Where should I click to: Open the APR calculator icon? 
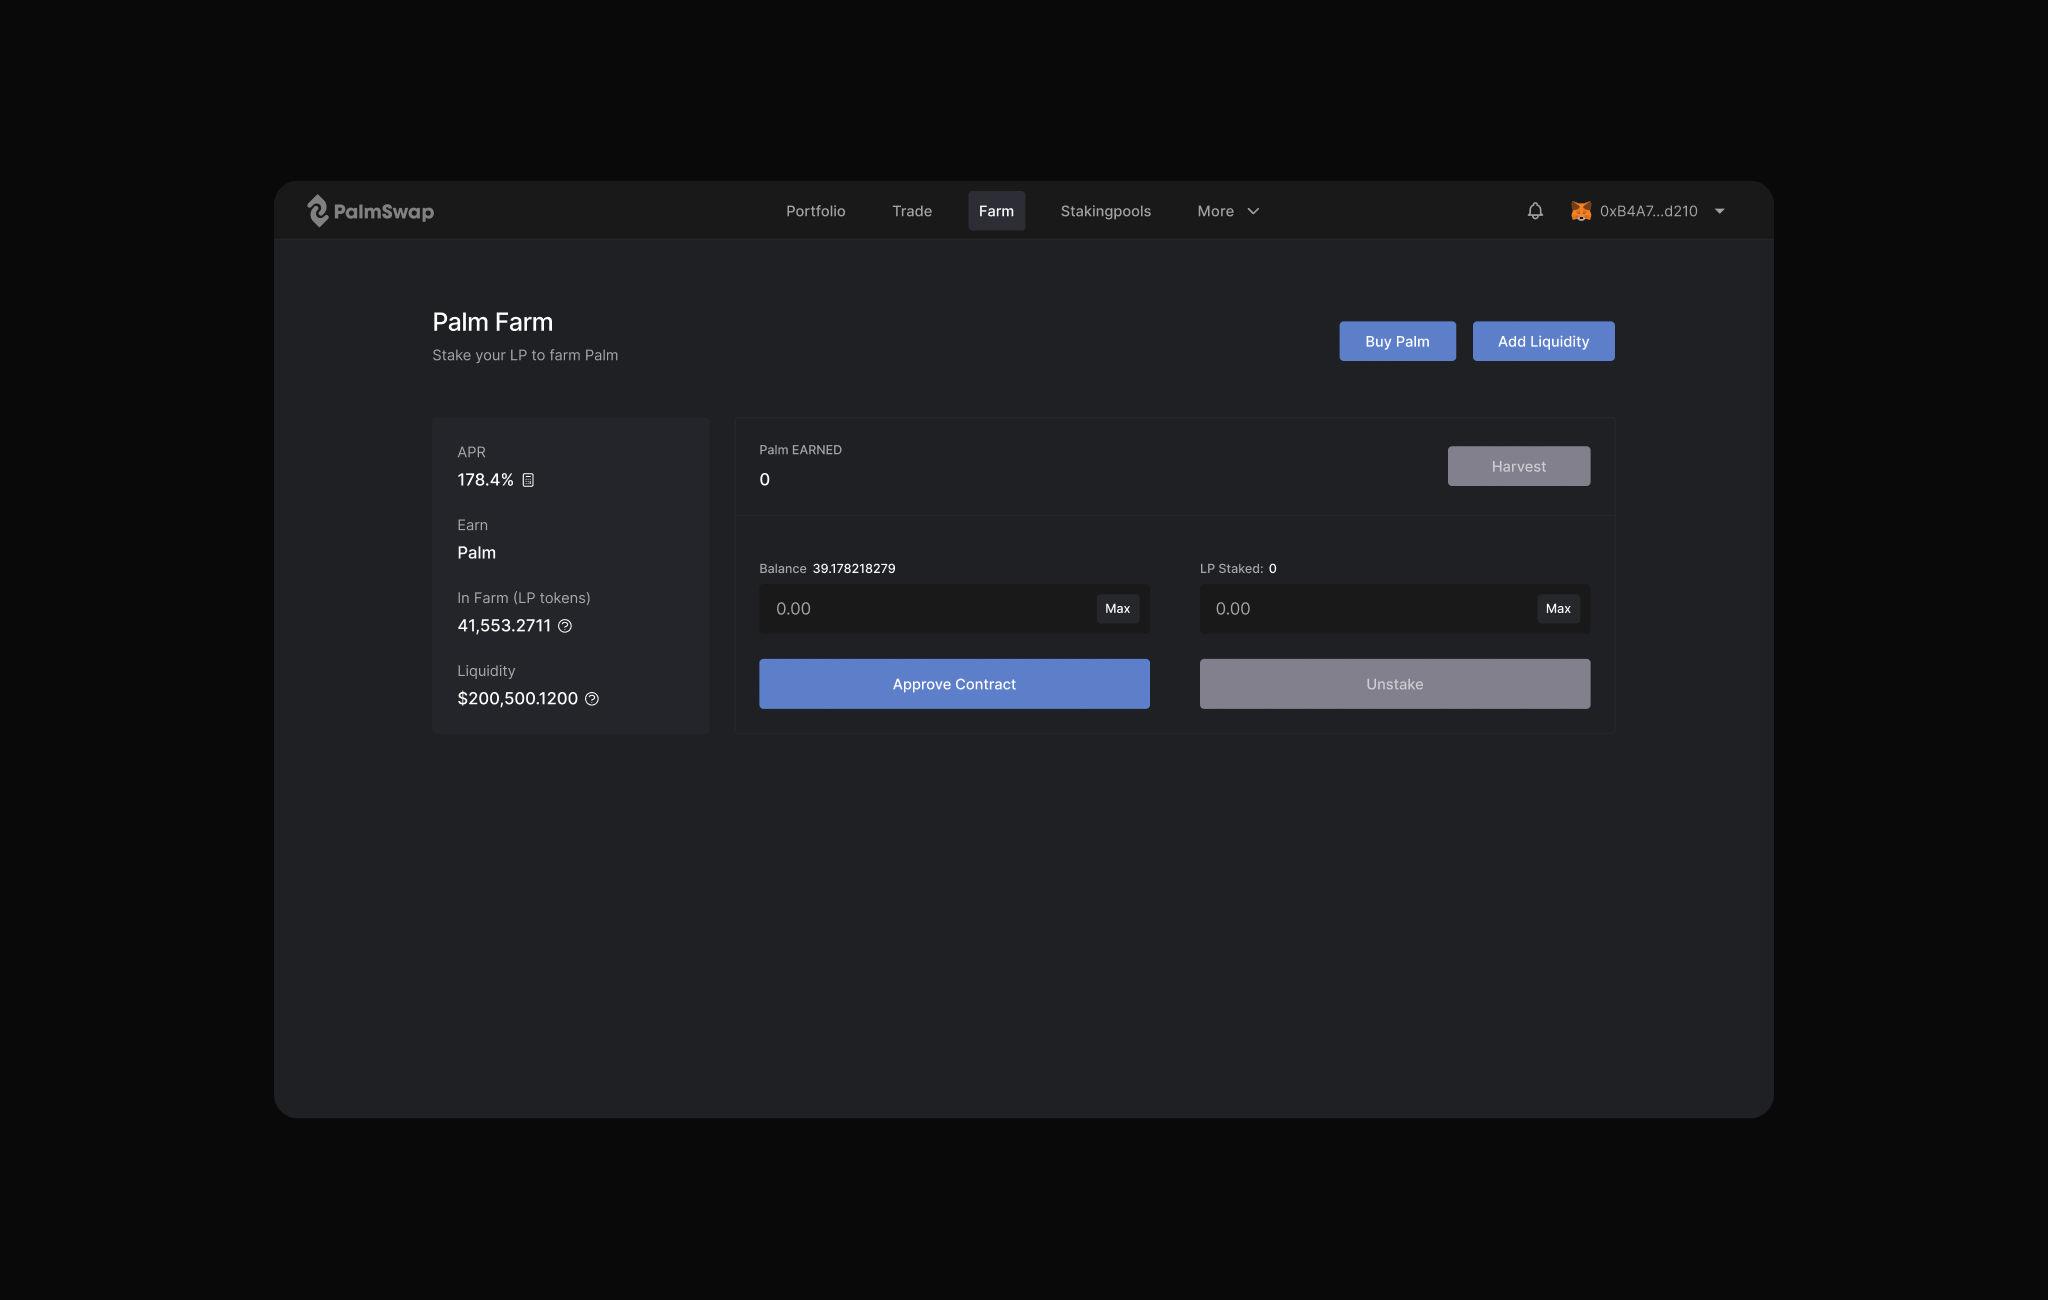click(x=528, y=480)
